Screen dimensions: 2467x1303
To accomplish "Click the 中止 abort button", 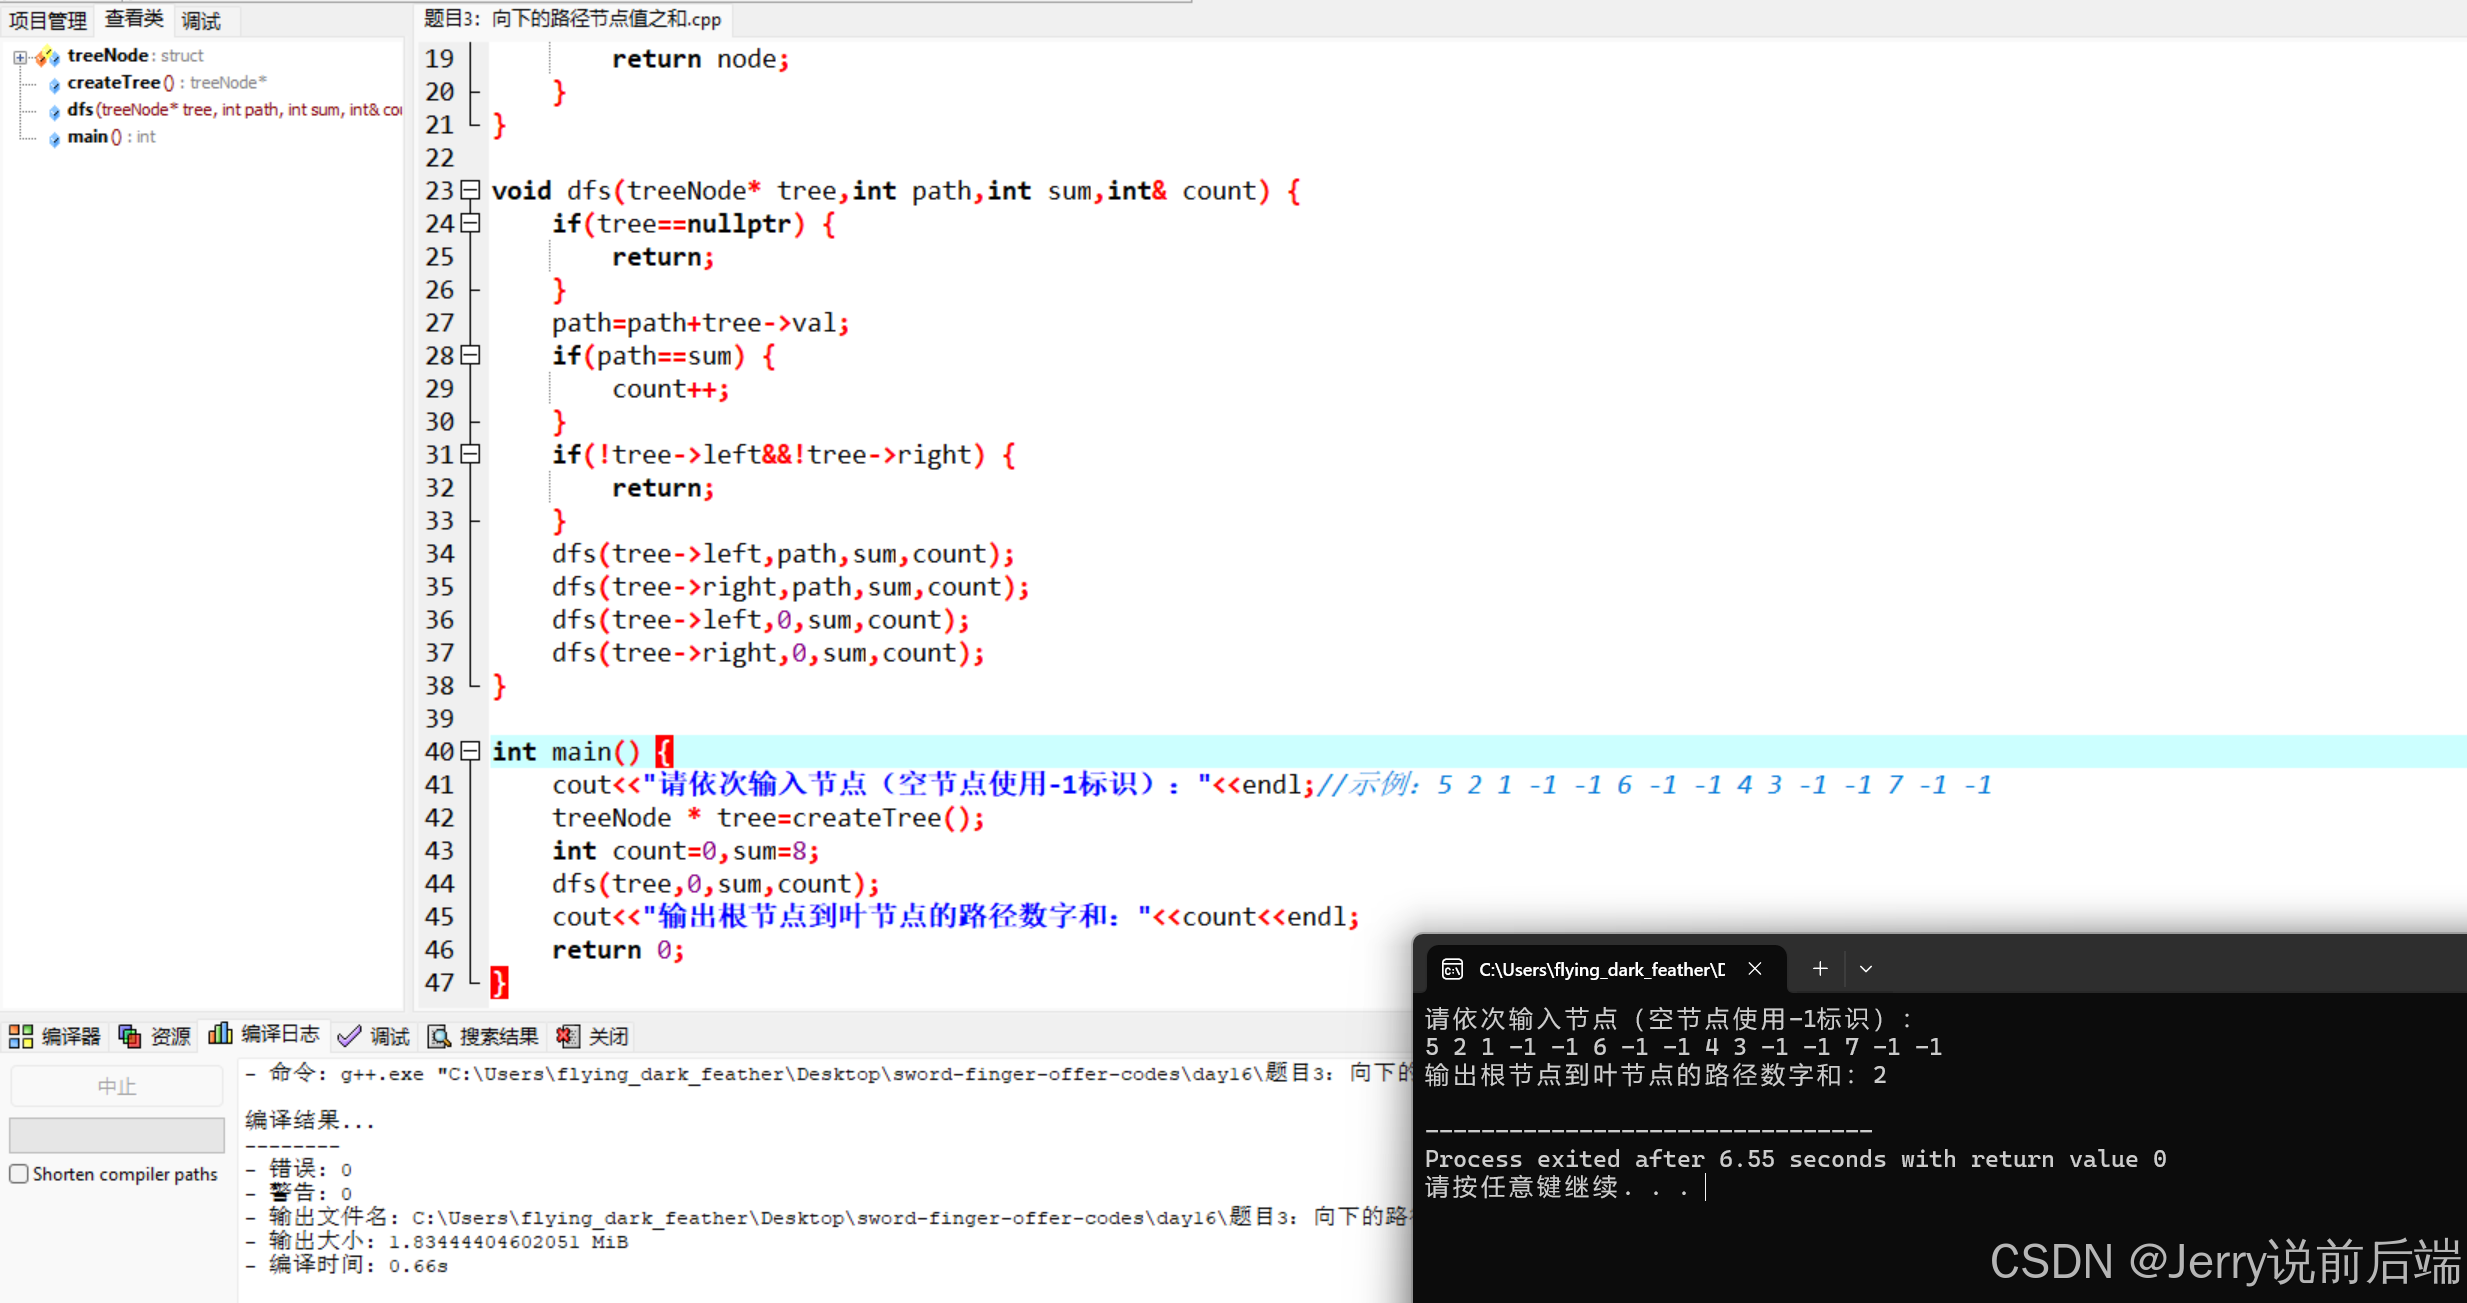I will (116, 1086).
